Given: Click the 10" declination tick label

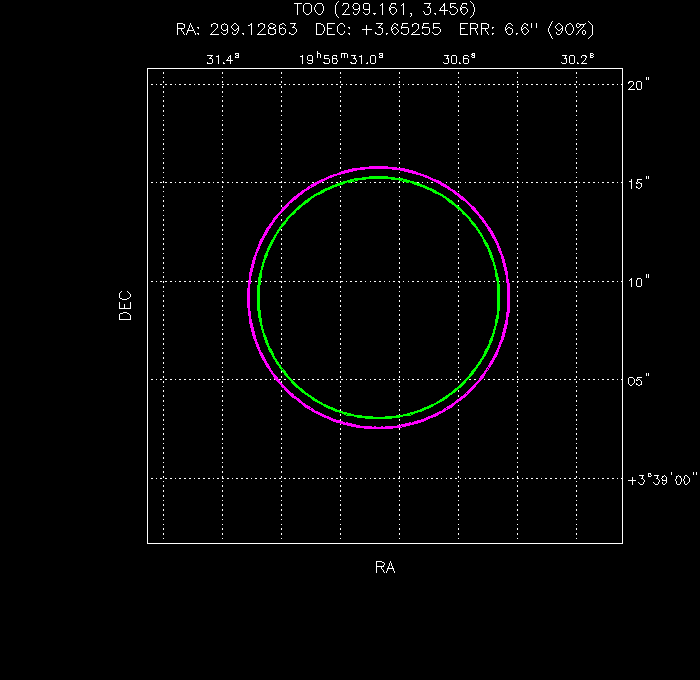Looking at the screenshot, I should (x=639, y=282).
